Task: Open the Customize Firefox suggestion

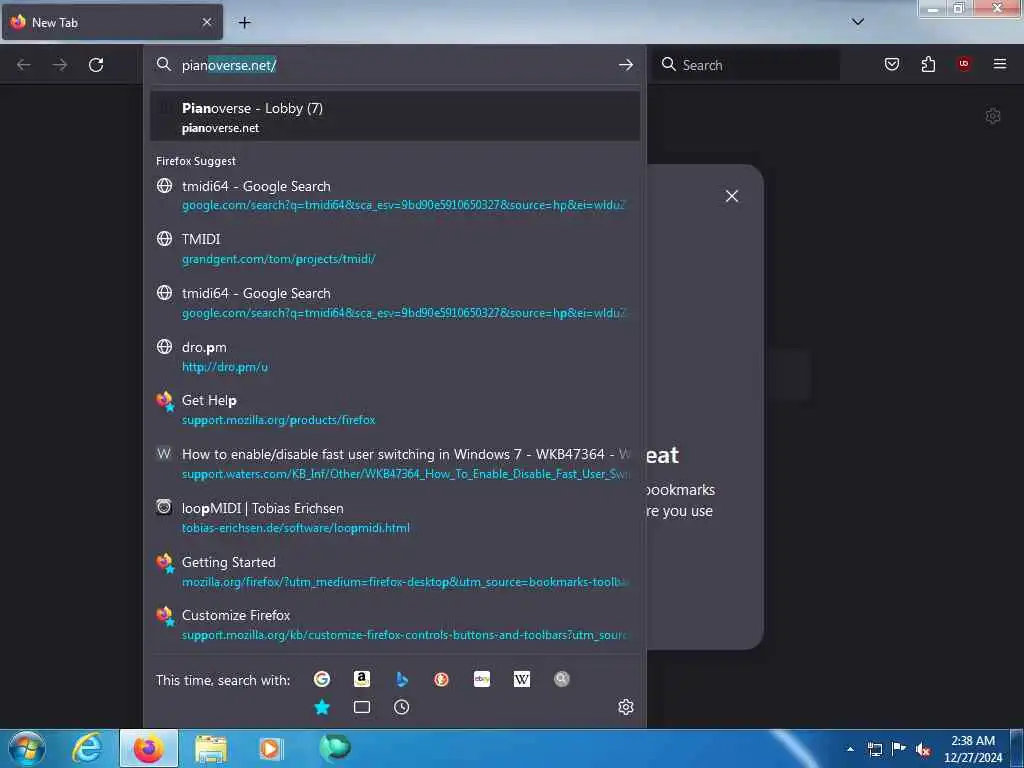Action: click(394, 624)
